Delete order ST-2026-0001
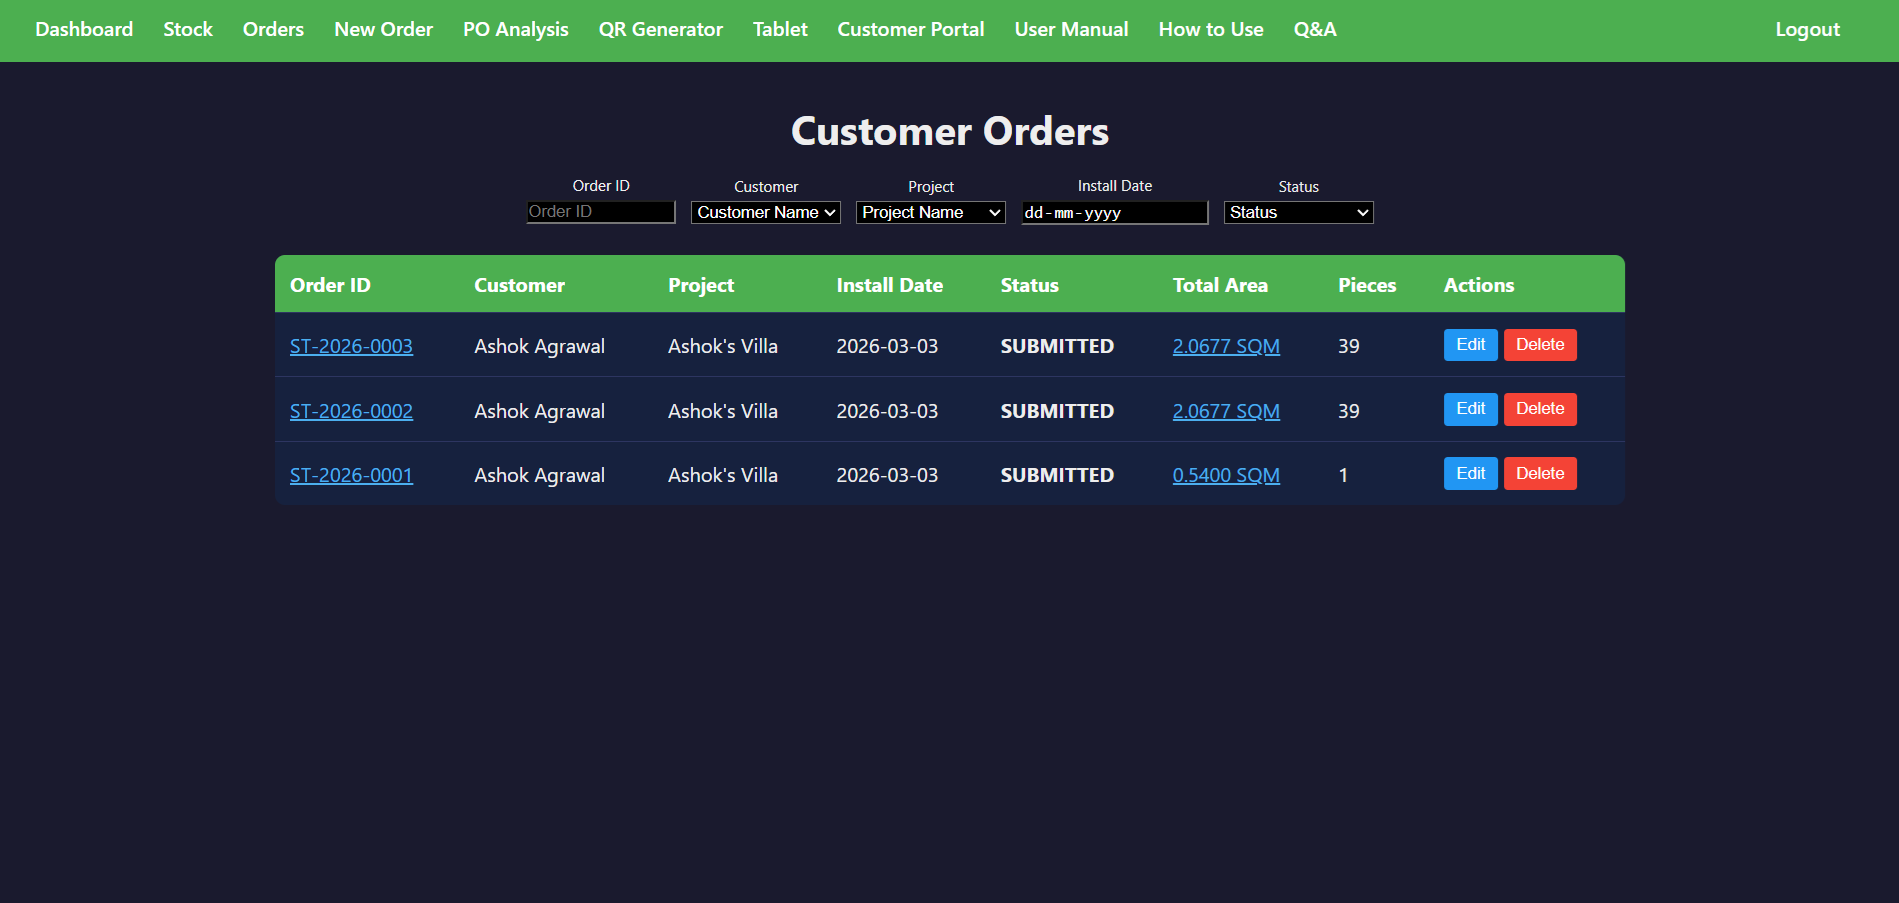1899x903 pixels. [1539, 473]
